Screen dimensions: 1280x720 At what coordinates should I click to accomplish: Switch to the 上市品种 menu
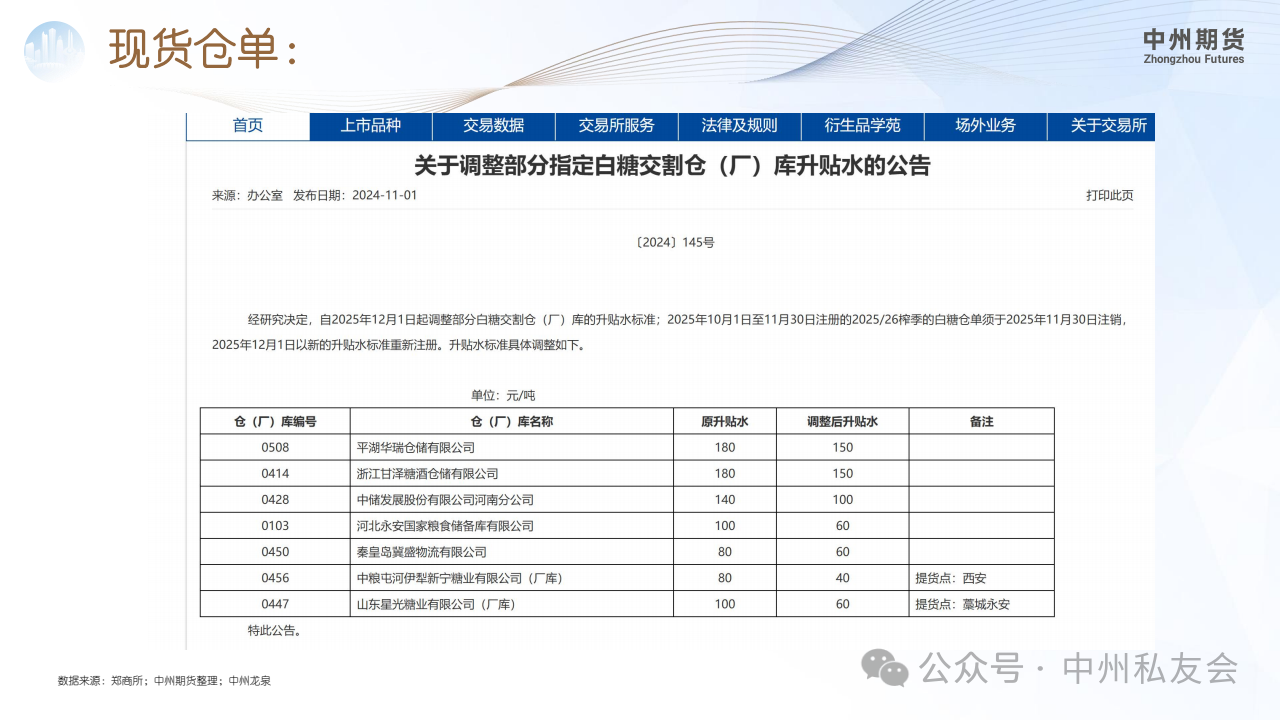pyautogui.click(x=370, y=126)
